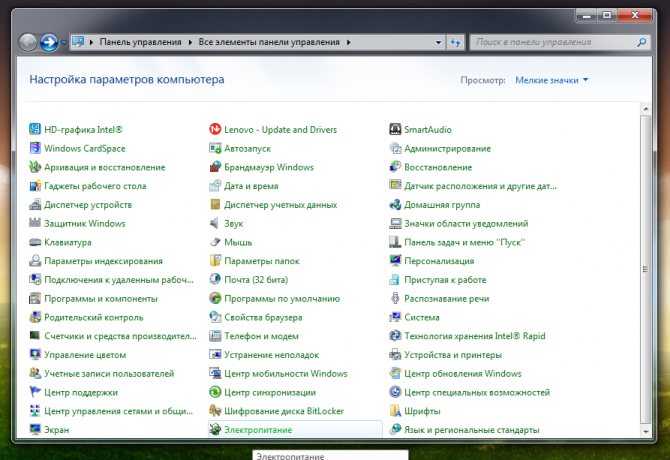
Task: Click the Звук speaker icon
Action: coord(215,223)
